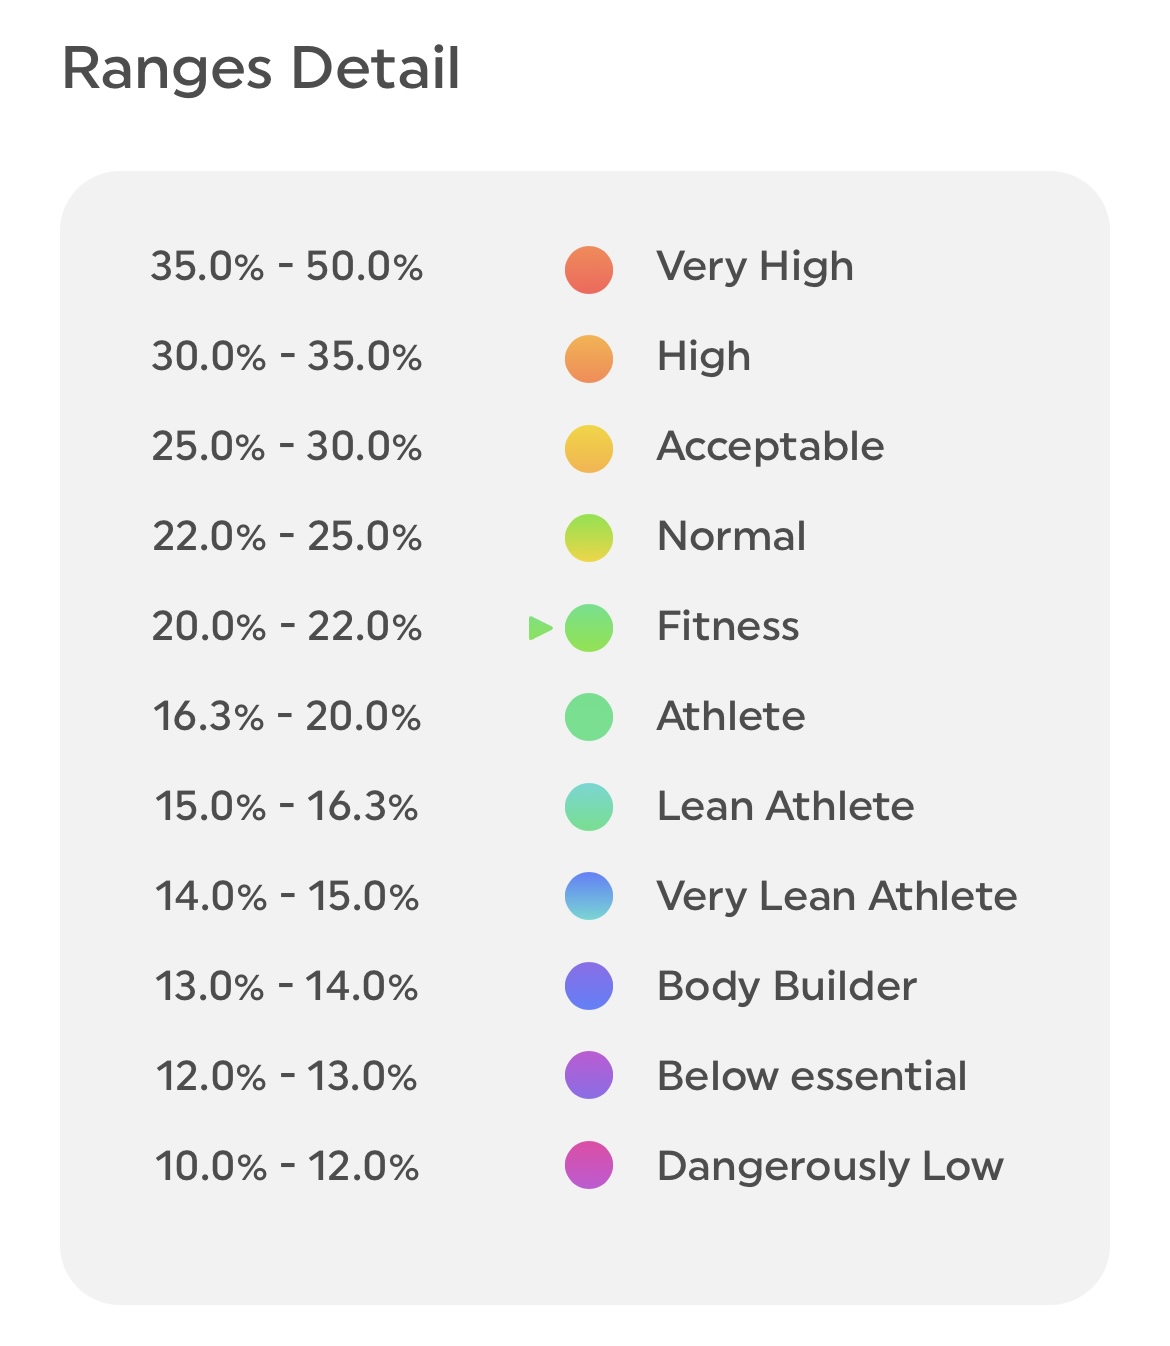Tap the 20.0% - 22.0% range text
1170x1346 pixels.
(287, 628)
